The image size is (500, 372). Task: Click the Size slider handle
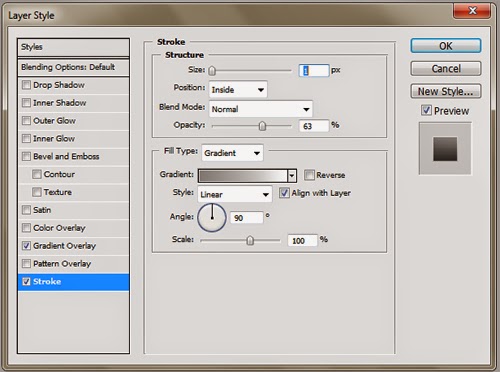(212, 71)
